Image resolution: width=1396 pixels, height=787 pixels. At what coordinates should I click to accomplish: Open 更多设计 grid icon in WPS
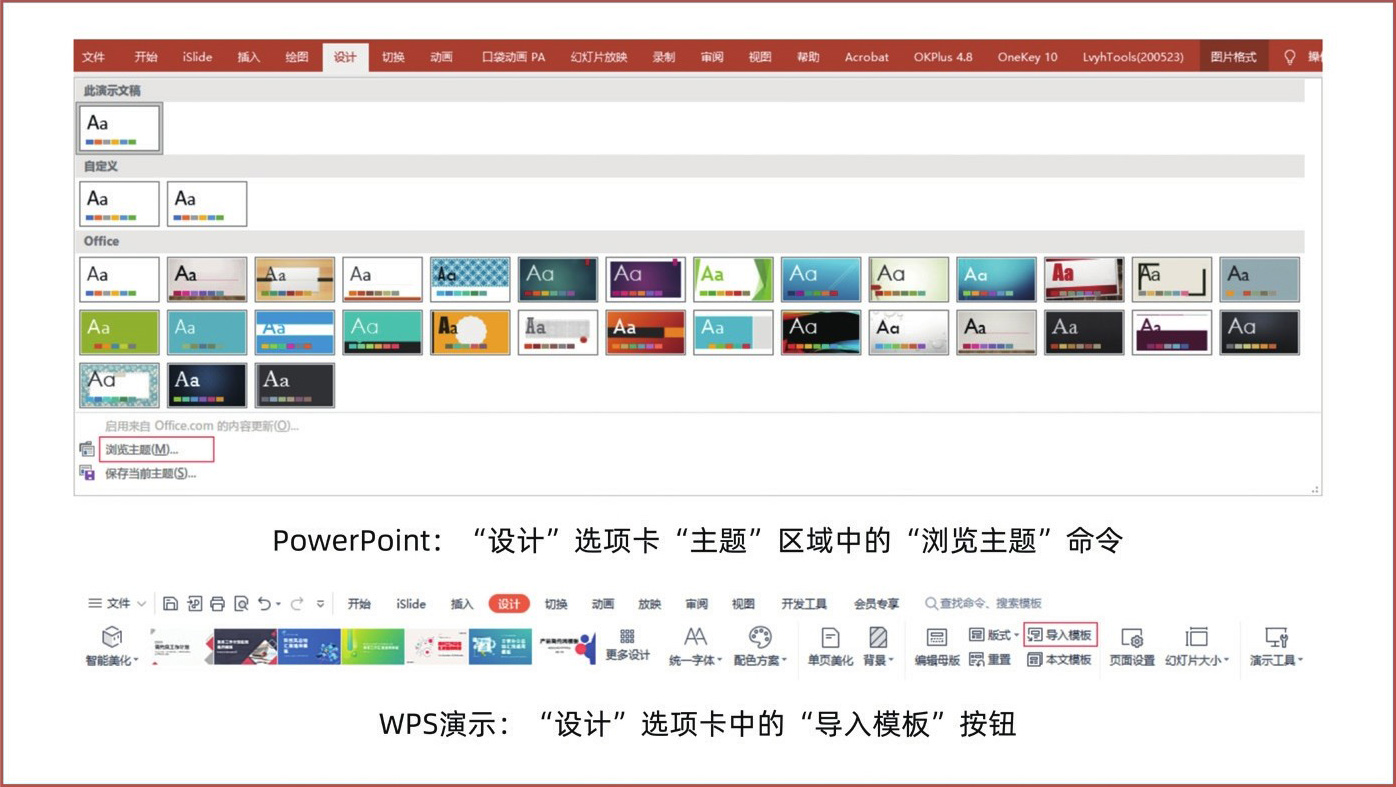pos(627,636)
